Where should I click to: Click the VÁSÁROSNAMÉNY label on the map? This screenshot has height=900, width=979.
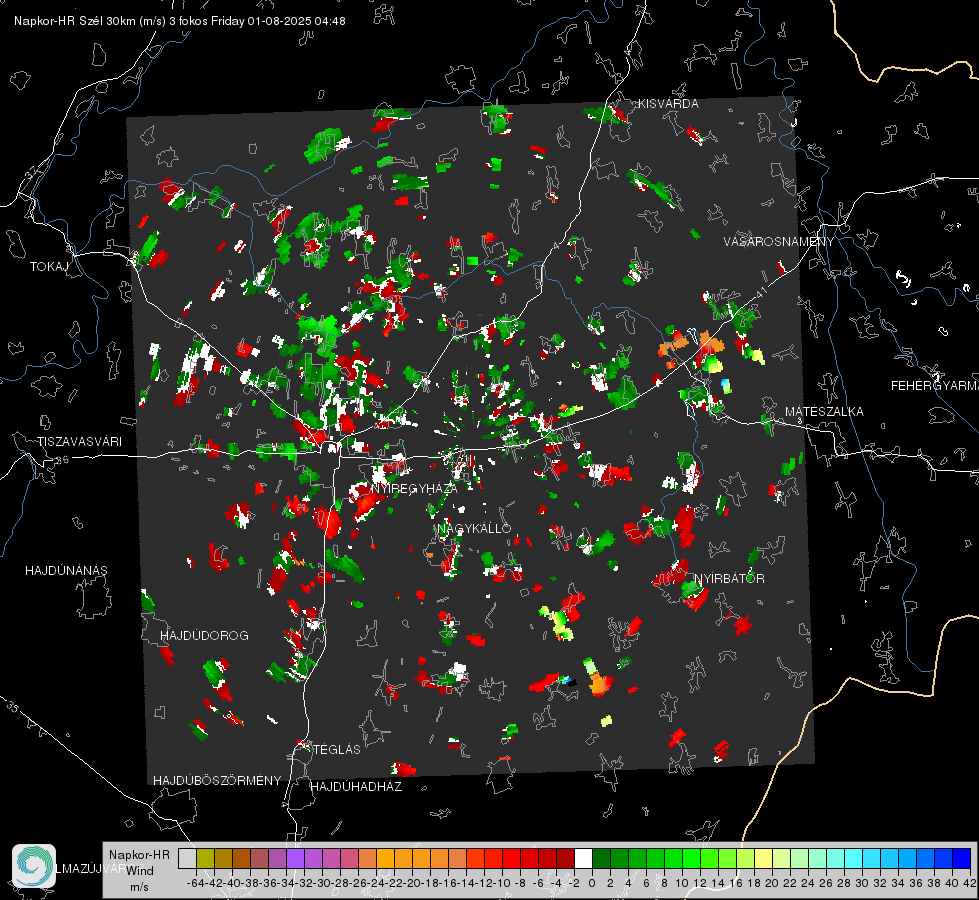(779, 242)
